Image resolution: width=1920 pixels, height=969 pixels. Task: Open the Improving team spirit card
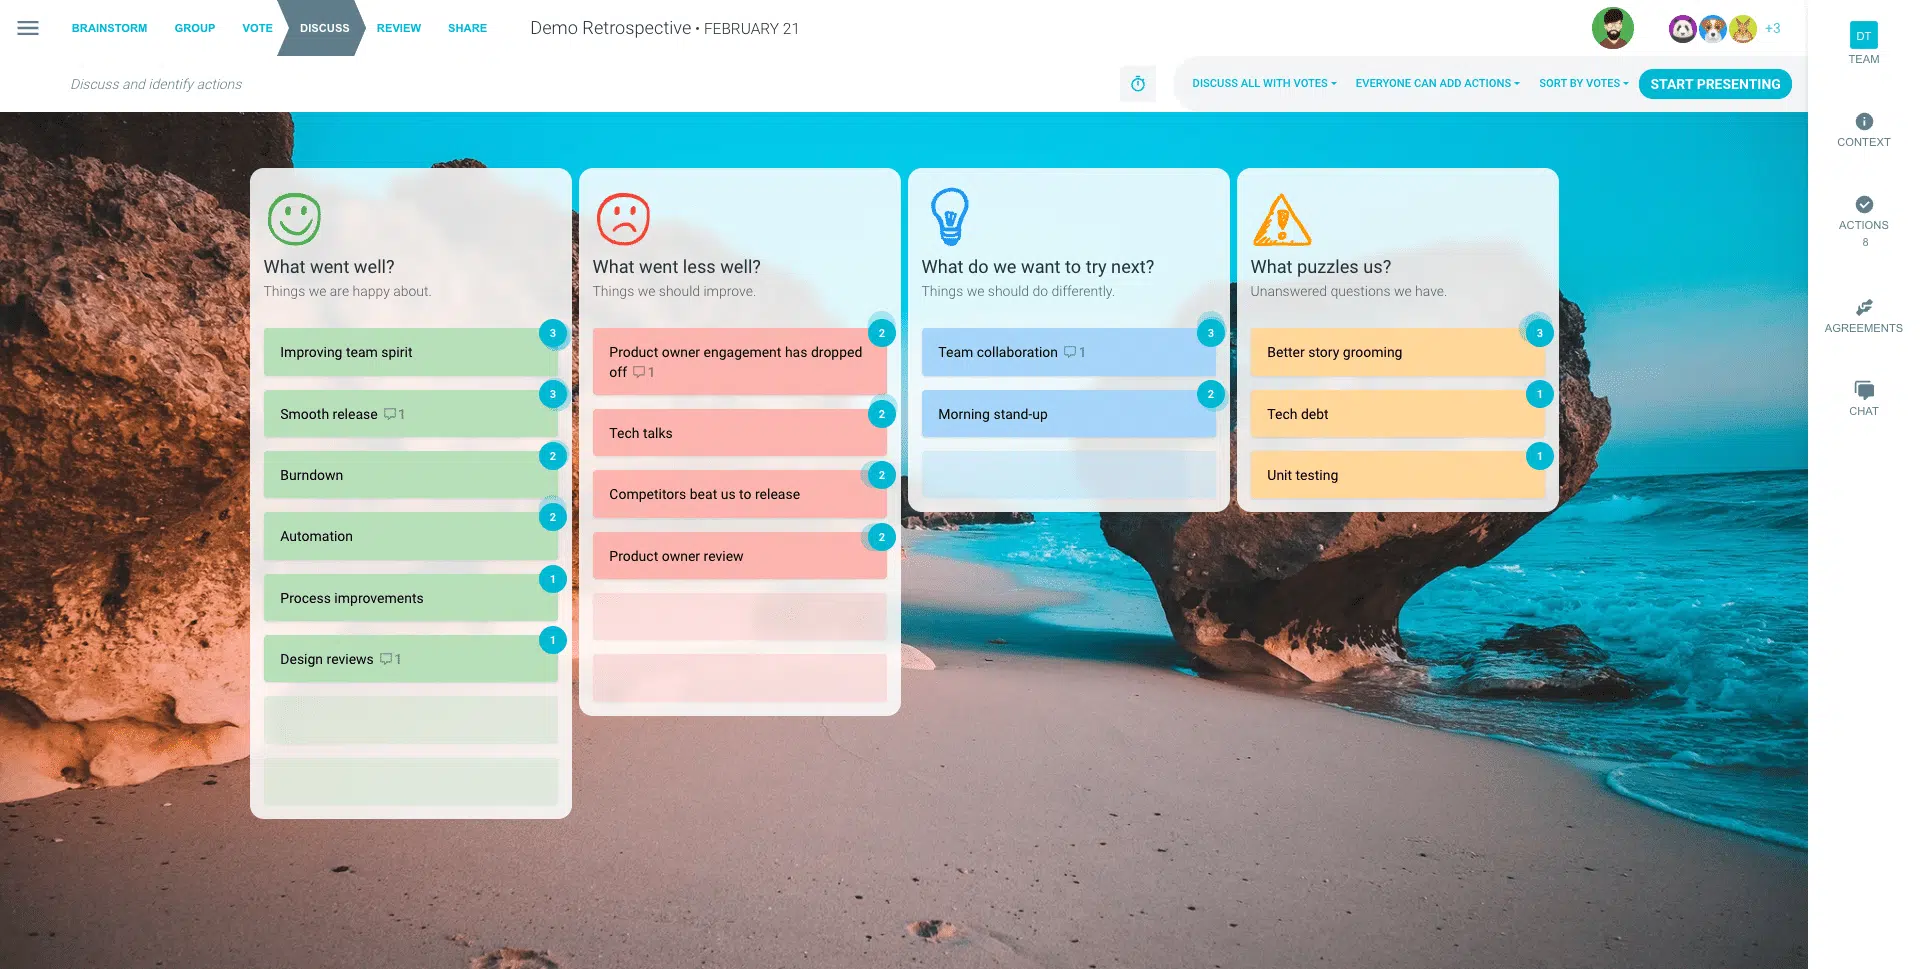click(410, 352)
